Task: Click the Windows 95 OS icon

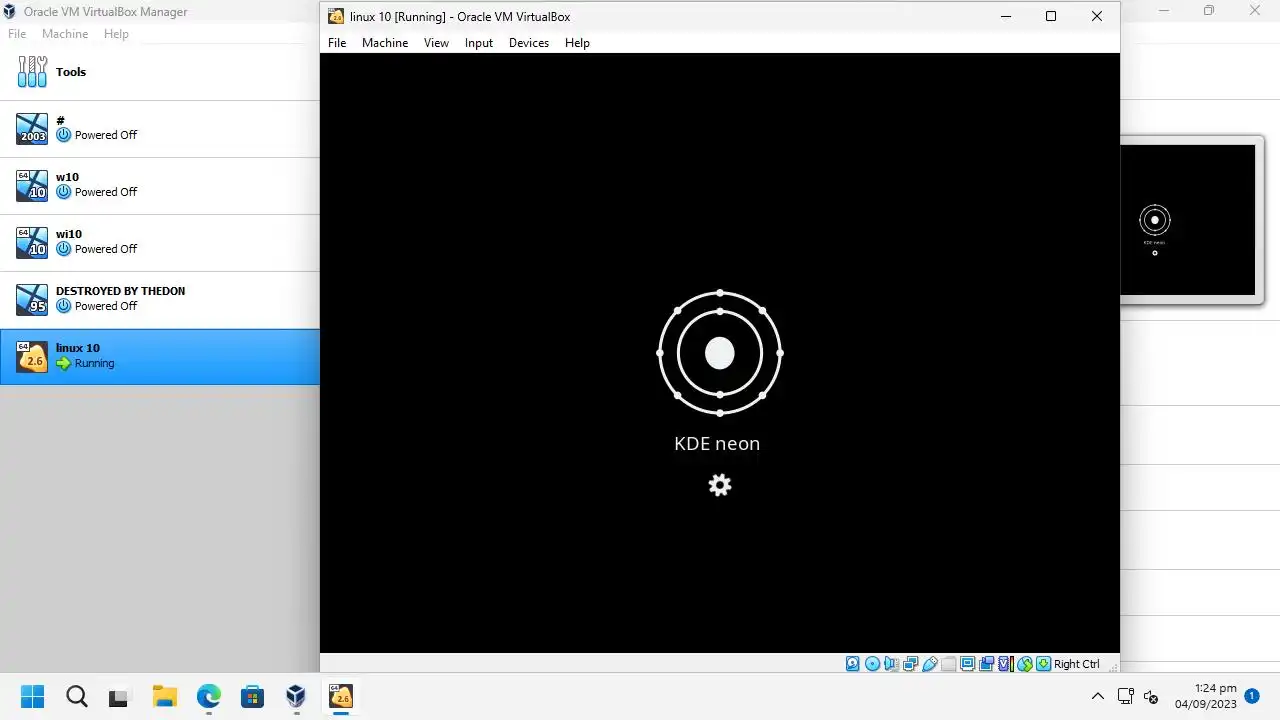Action: point(33,299)
